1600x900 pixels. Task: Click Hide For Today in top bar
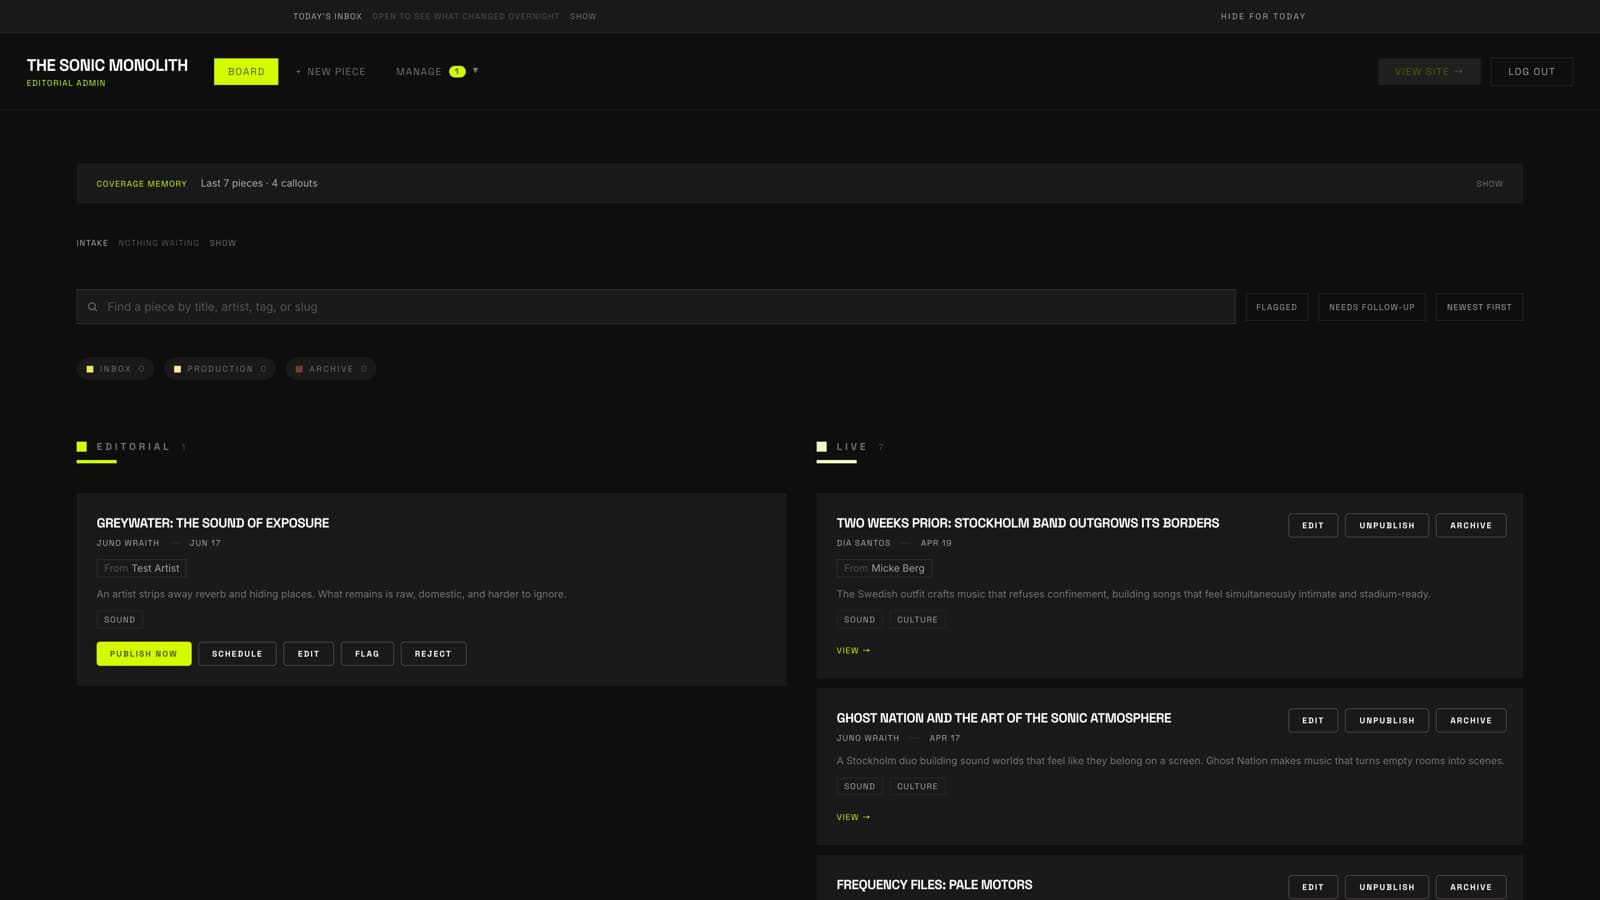[1263, 16]
